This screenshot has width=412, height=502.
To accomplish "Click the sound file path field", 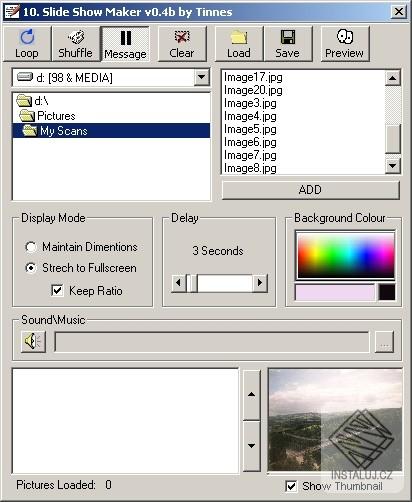I will [212, 342].
